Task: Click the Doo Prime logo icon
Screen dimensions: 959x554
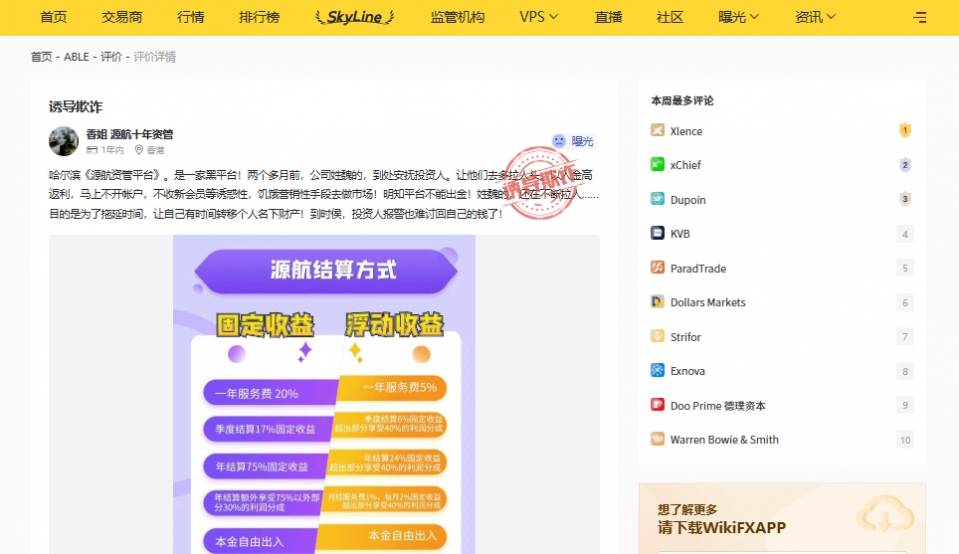Action: (x=657, y=404)
